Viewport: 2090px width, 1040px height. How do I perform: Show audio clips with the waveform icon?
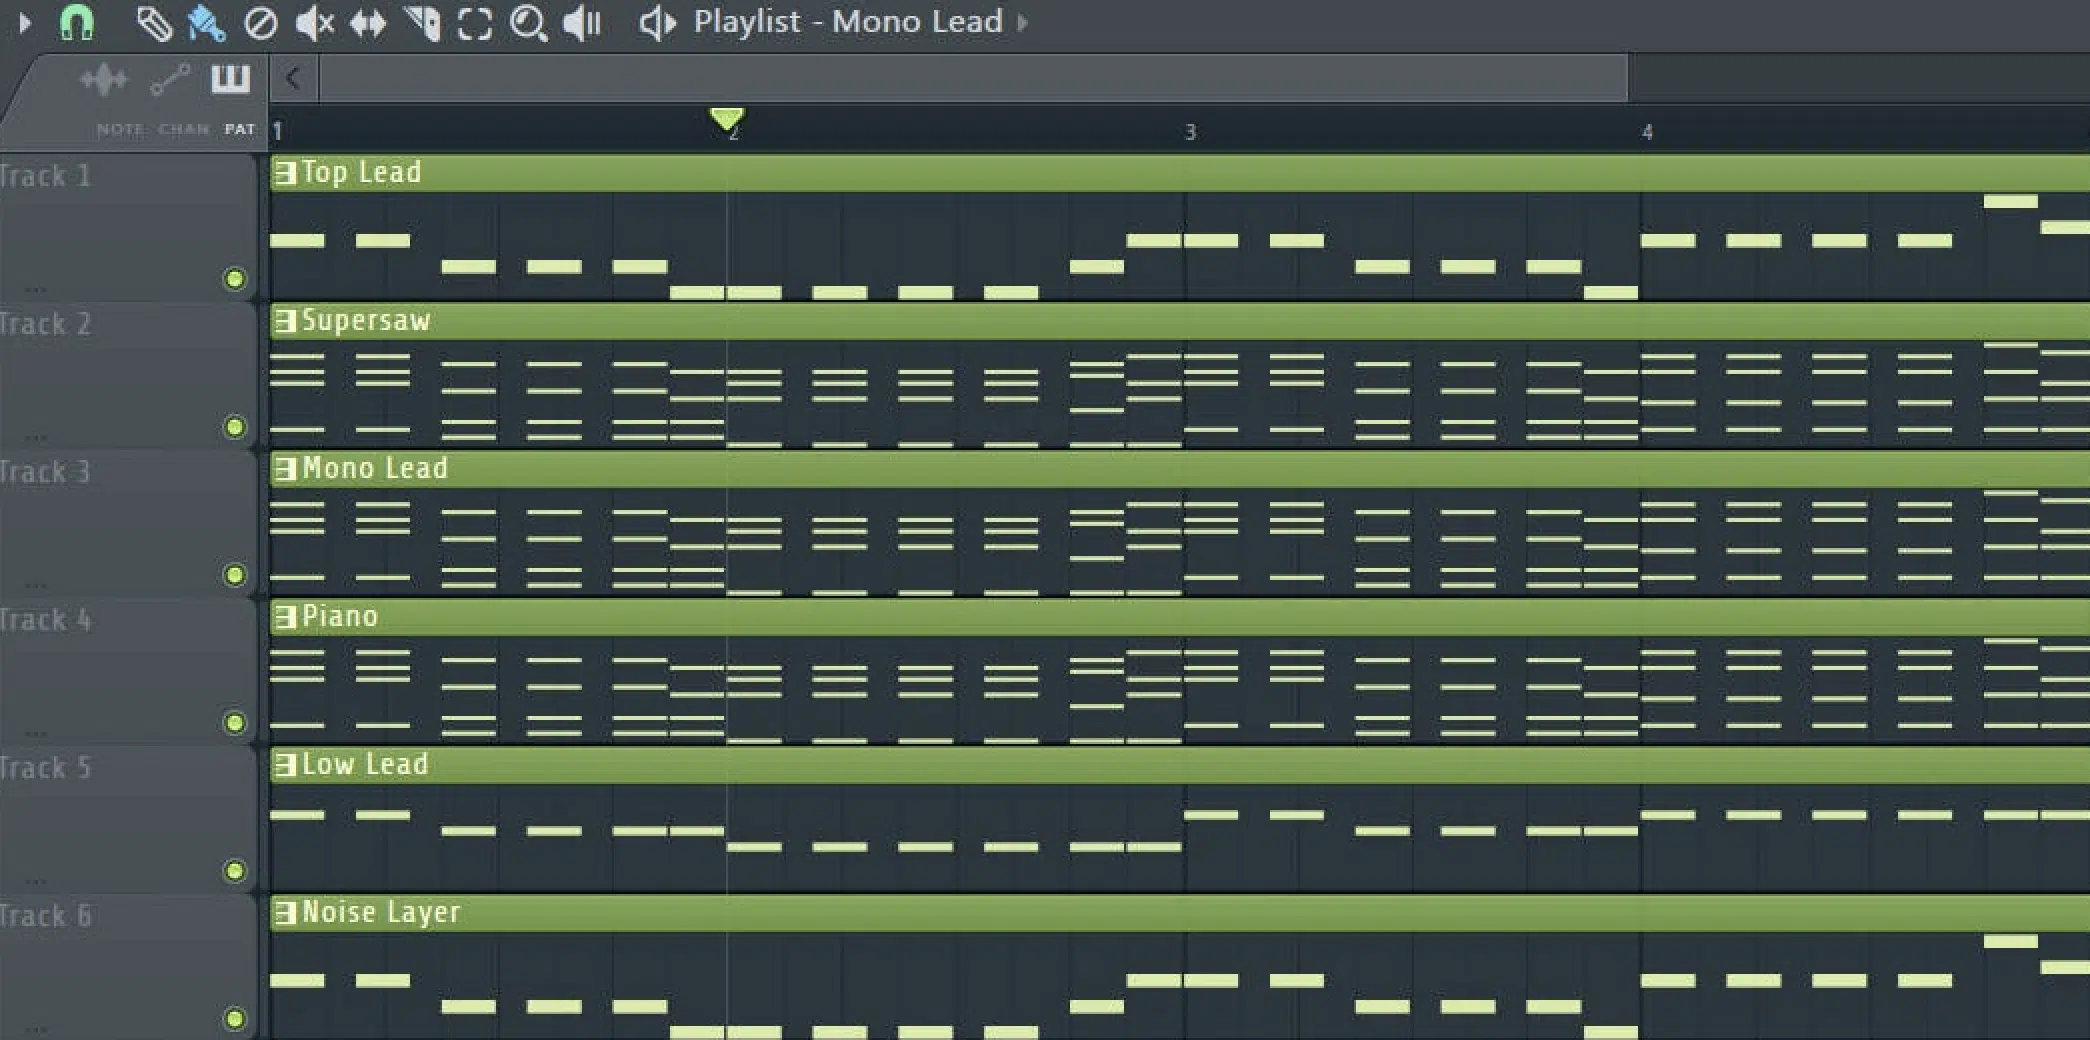(x=104, y=79)
